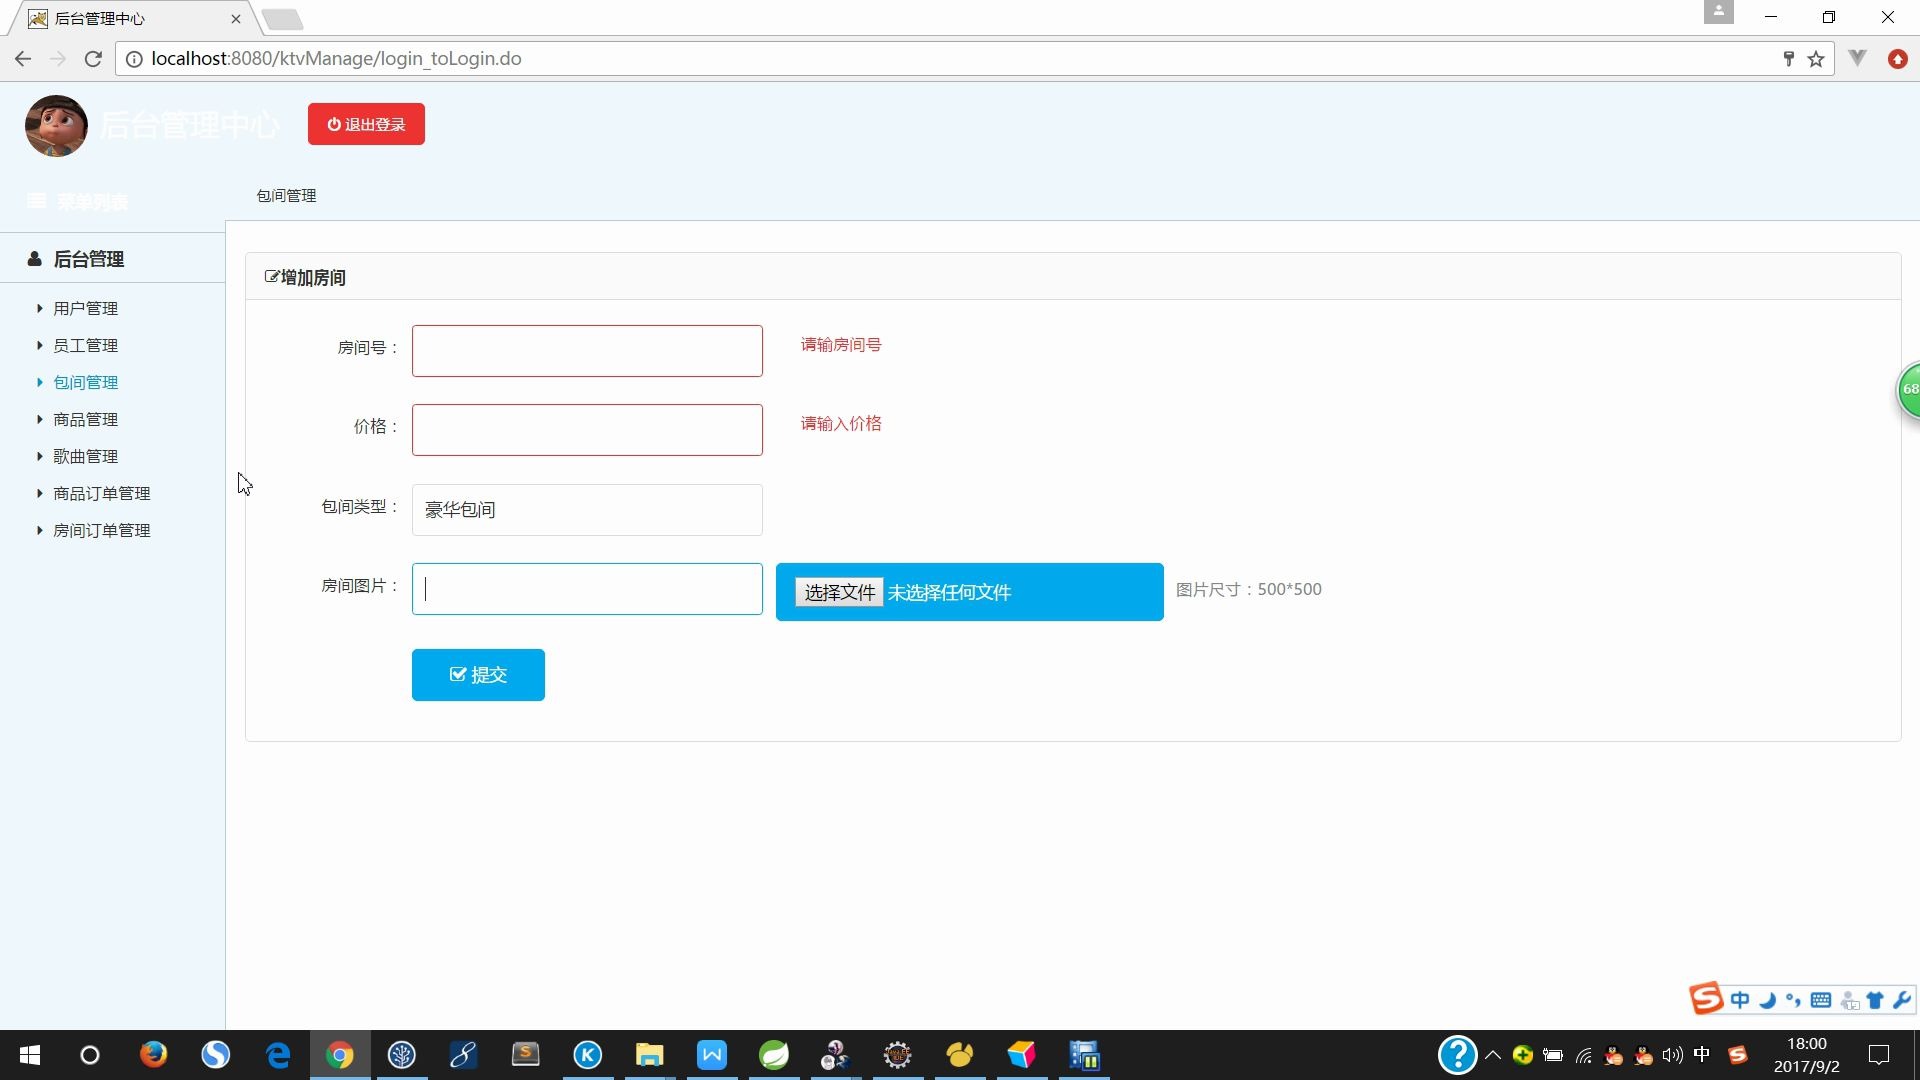Click the gray V extension icon
The image size is (1920, 1080).
[1858, 58]
